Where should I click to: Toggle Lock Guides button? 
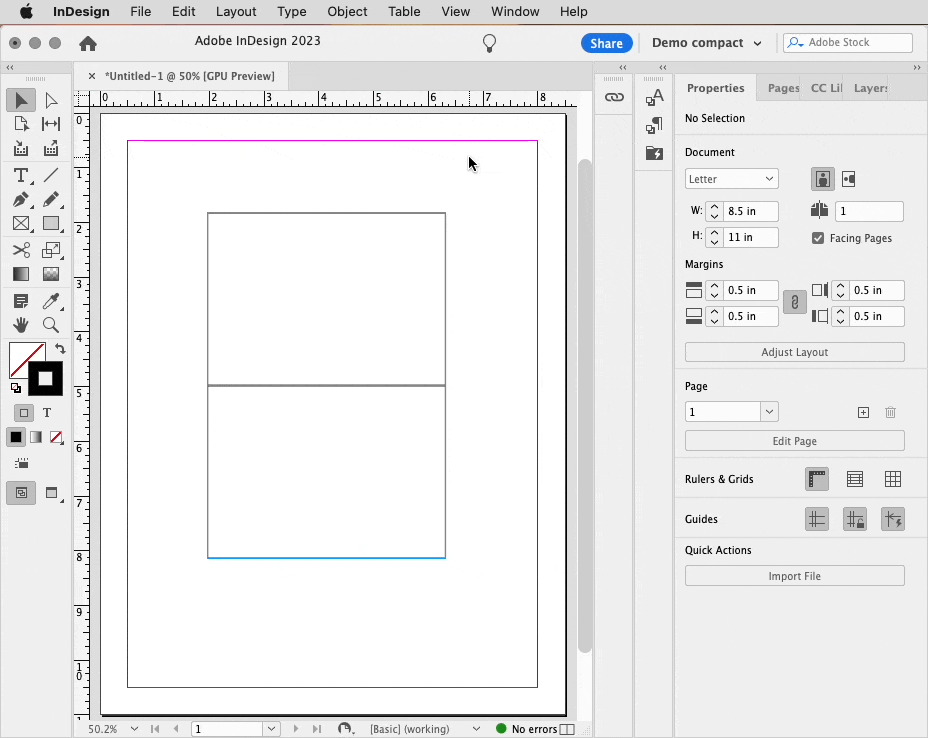coord(855,520)
